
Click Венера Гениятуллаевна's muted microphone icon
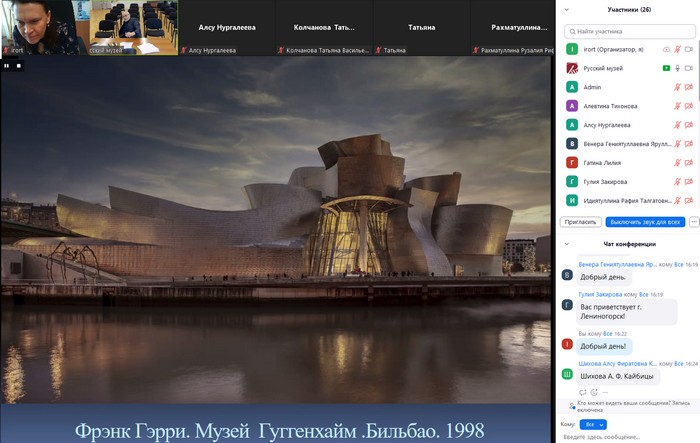[x=677, y=144]
